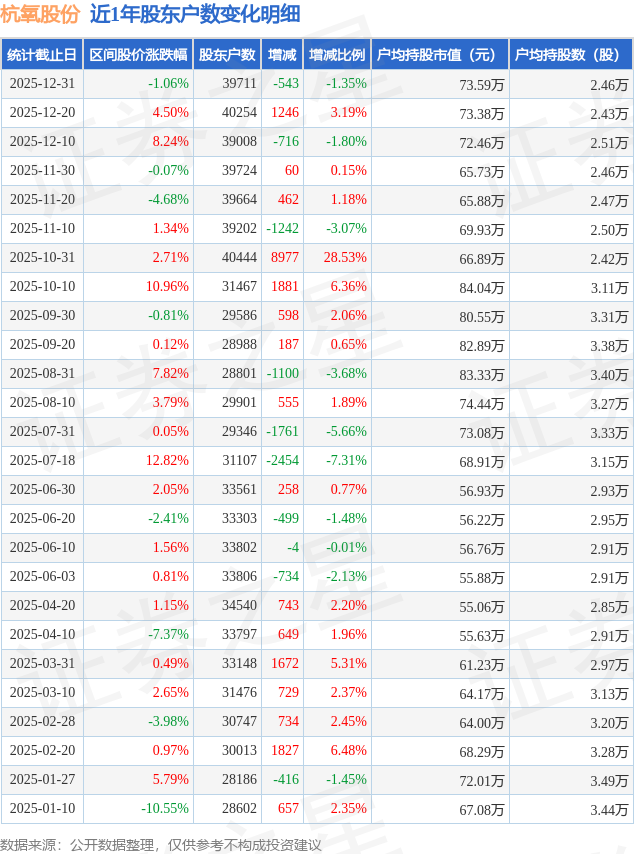Click the 2025-01-10 date cell
Viewport: 634px width, 854px height.
[42, 809]
